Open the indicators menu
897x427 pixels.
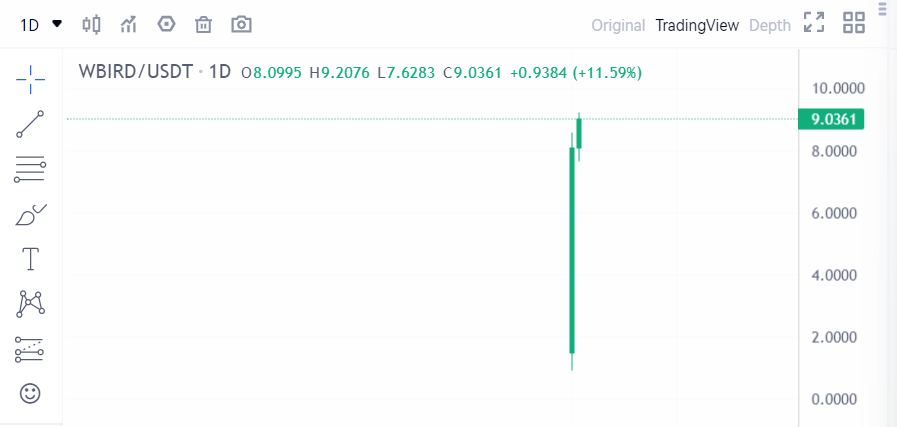point(128,25)
